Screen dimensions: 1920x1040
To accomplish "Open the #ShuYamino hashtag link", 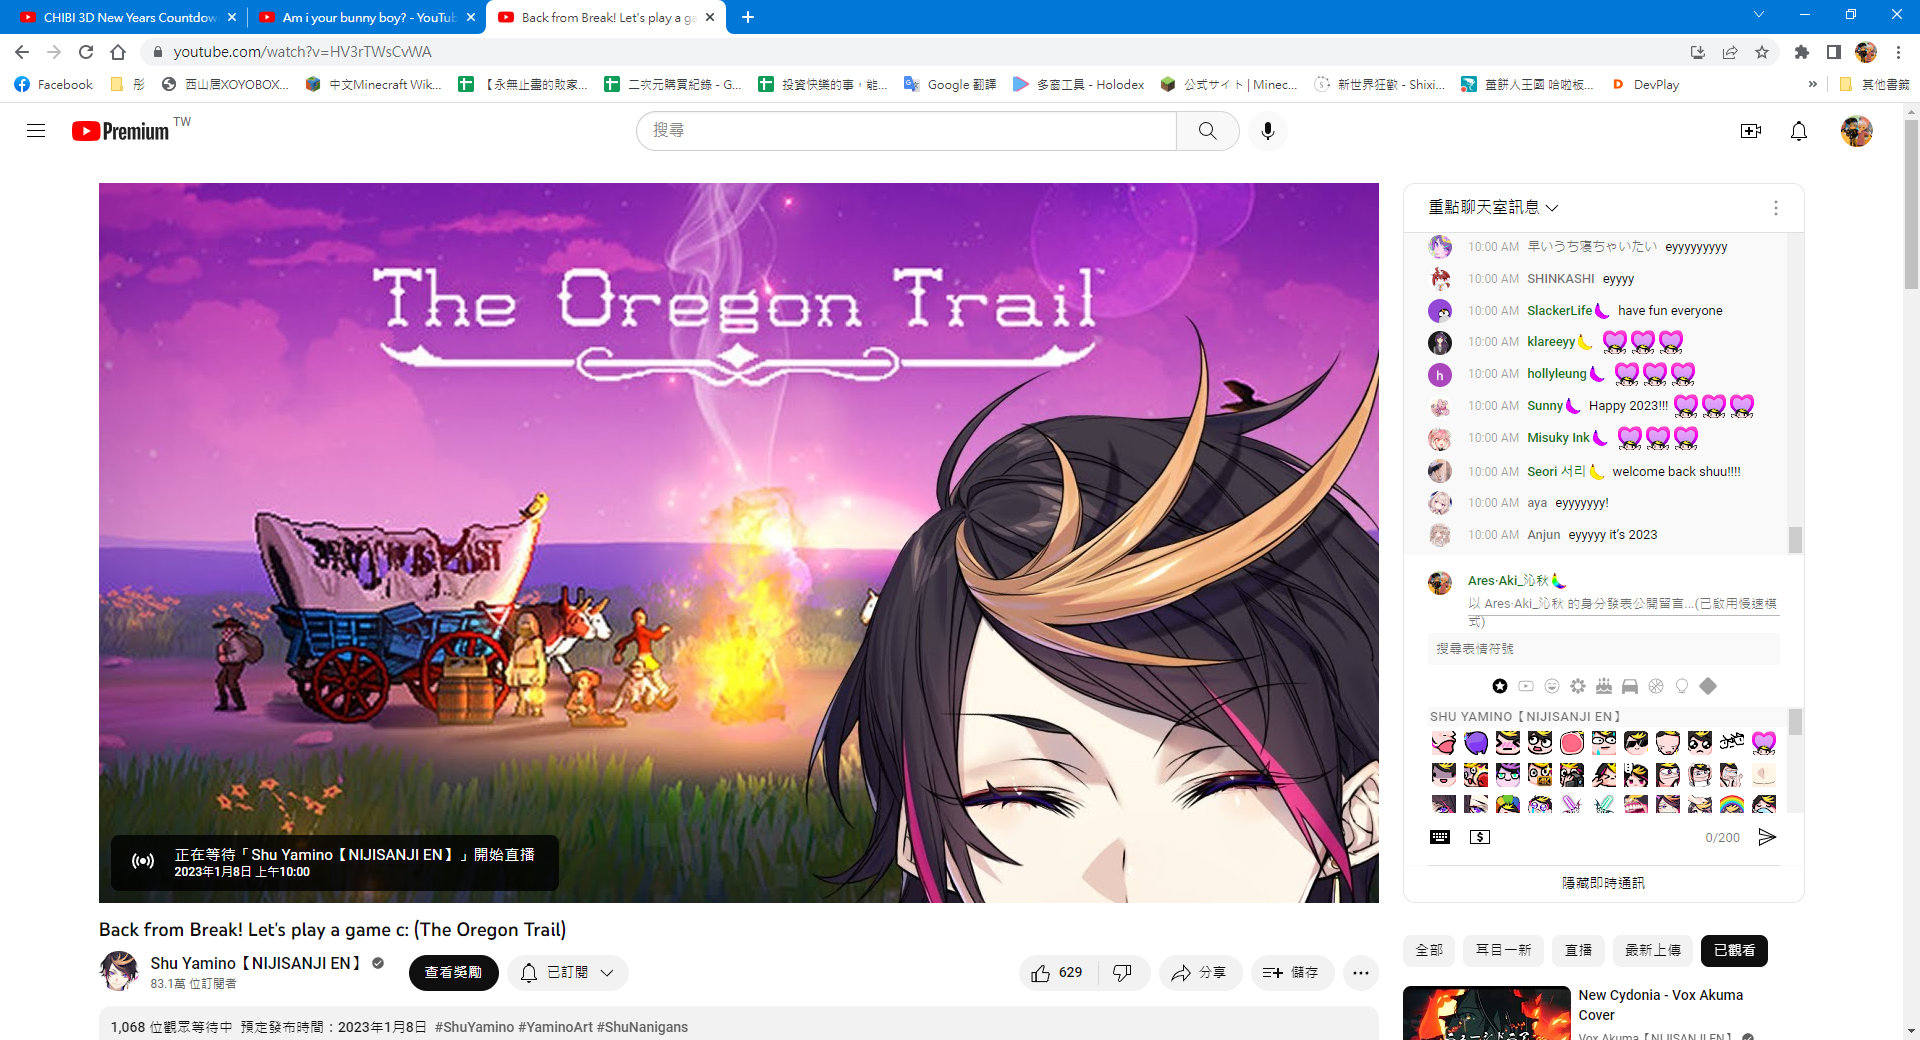I will pos(474,1027).
